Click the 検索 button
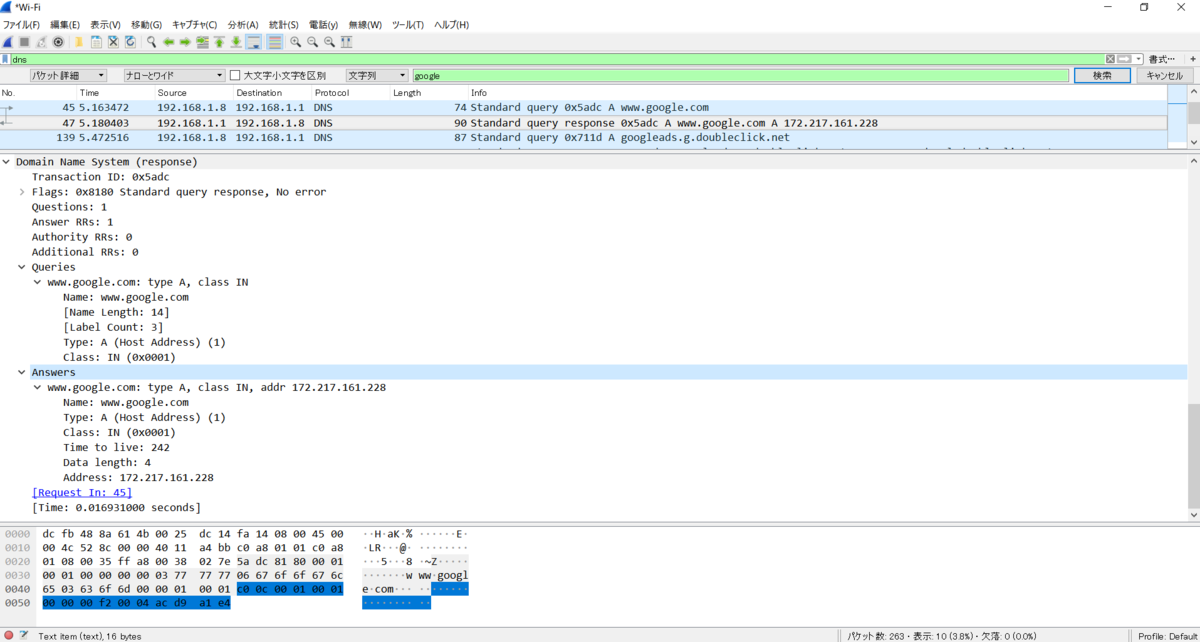 [1102, 75]
